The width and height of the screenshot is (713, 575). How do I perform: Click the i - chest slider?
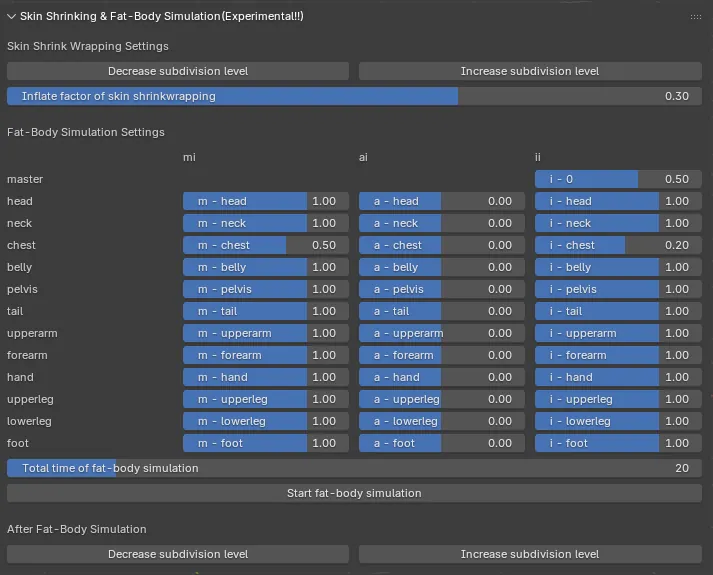click(618, 245)
